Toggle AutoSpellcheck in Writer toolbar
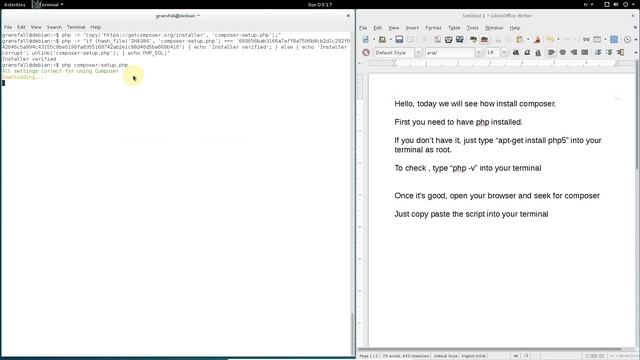 point(484,40)
